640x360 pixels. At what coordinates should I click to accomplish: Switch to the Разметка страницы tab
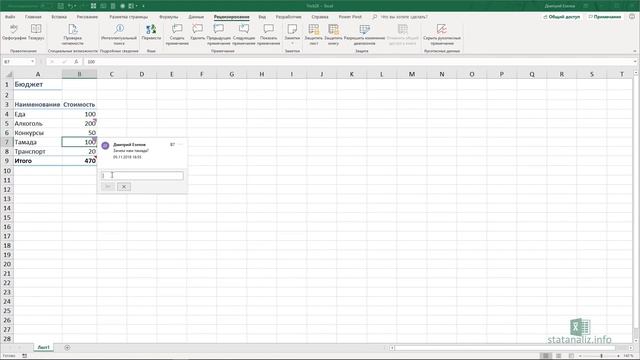pyautogui.click(x=129, y=17)
